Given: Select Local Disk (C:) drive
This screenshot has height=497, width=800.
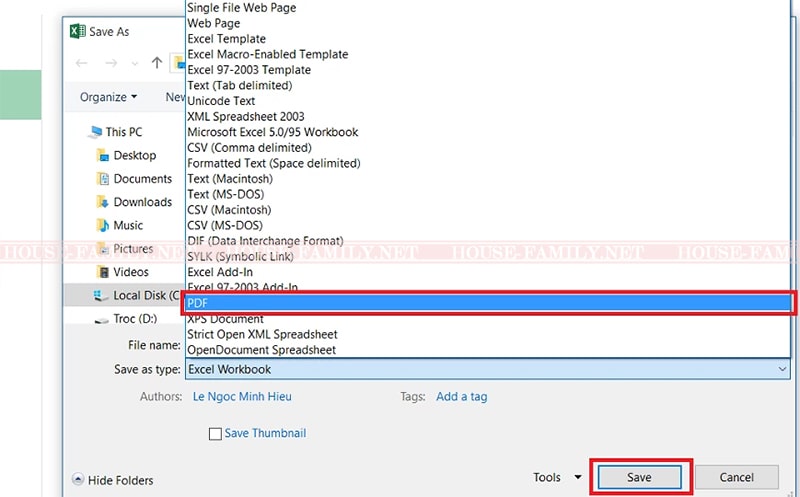Looking at the screenshot, I should tap(146, 295).
